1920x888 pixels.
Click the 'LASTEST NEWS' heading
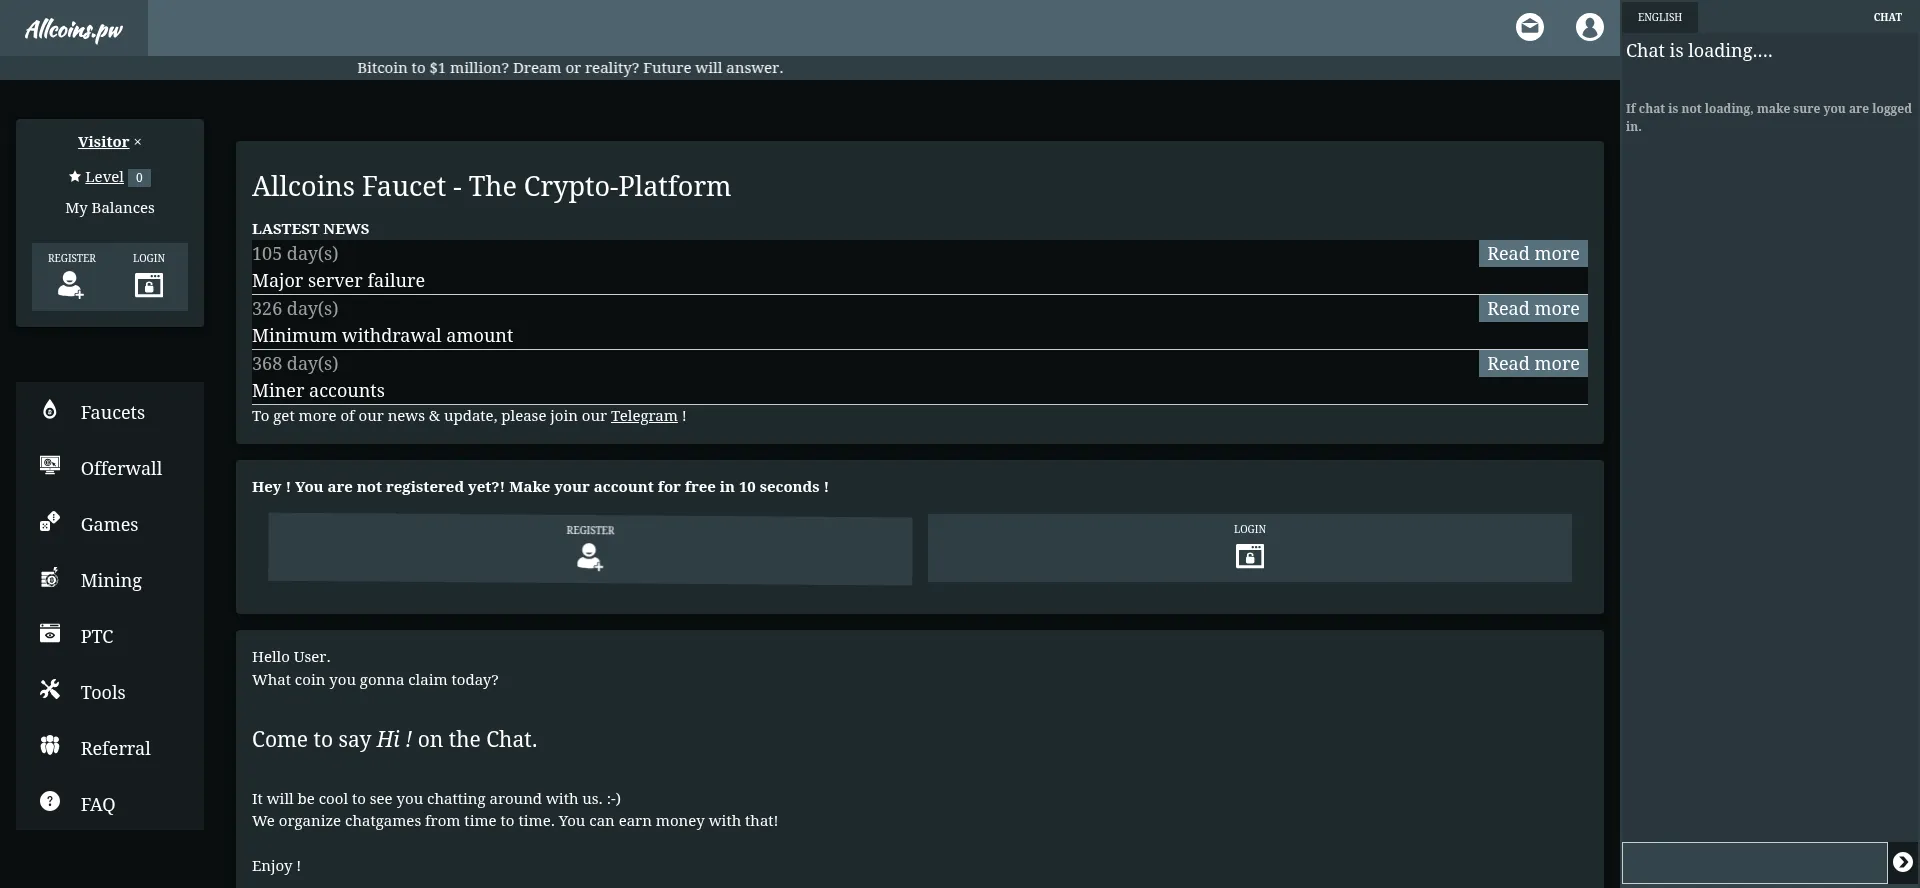coord(311,229)
